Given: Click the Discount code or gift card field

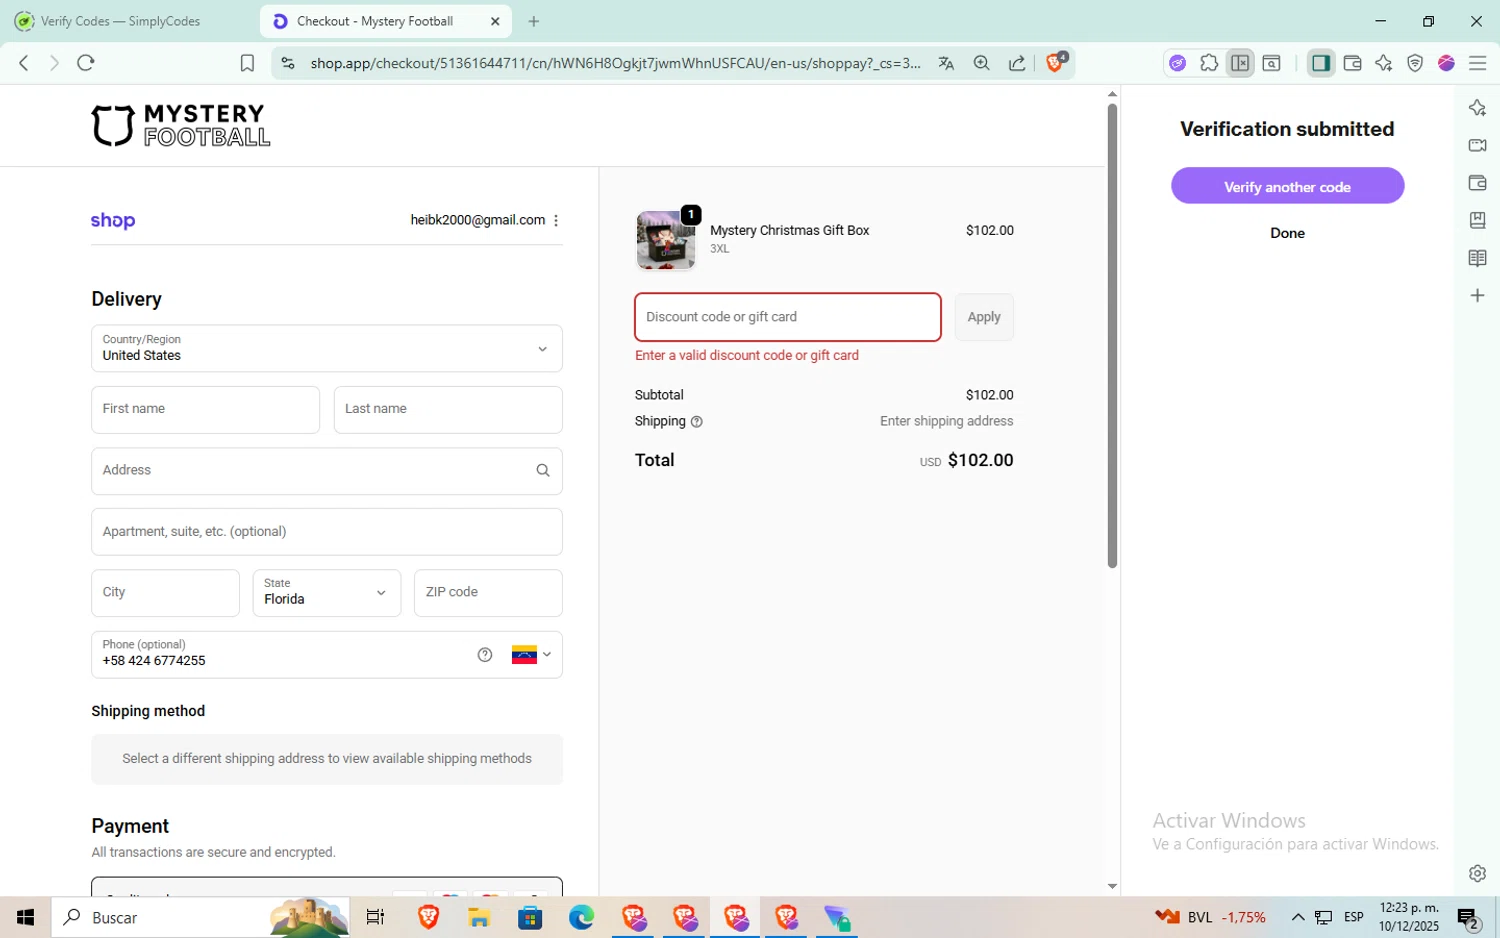Looking at the screenshot, I should [x=788, y=317].
